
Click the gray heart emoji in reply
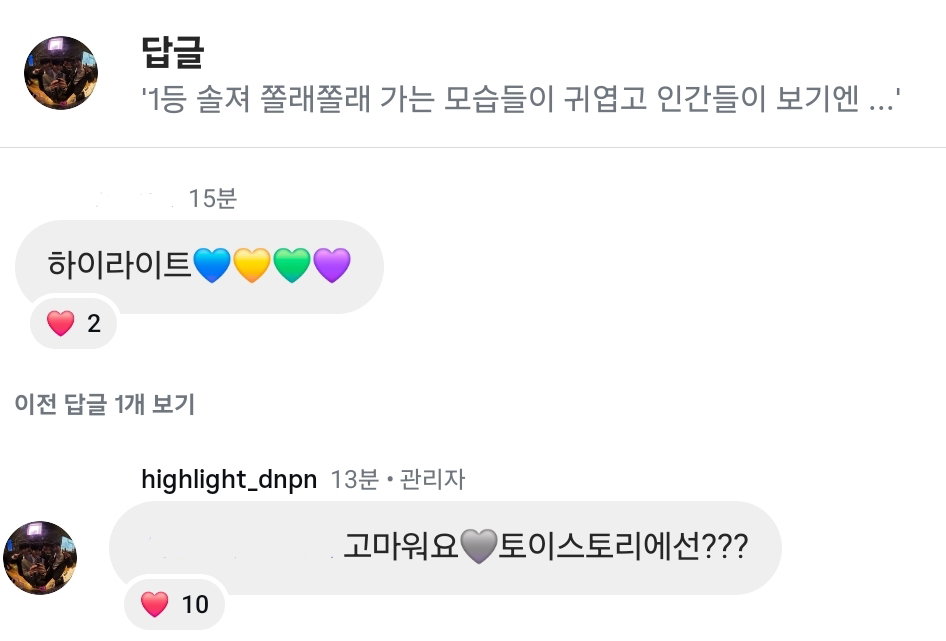point(478,546)
